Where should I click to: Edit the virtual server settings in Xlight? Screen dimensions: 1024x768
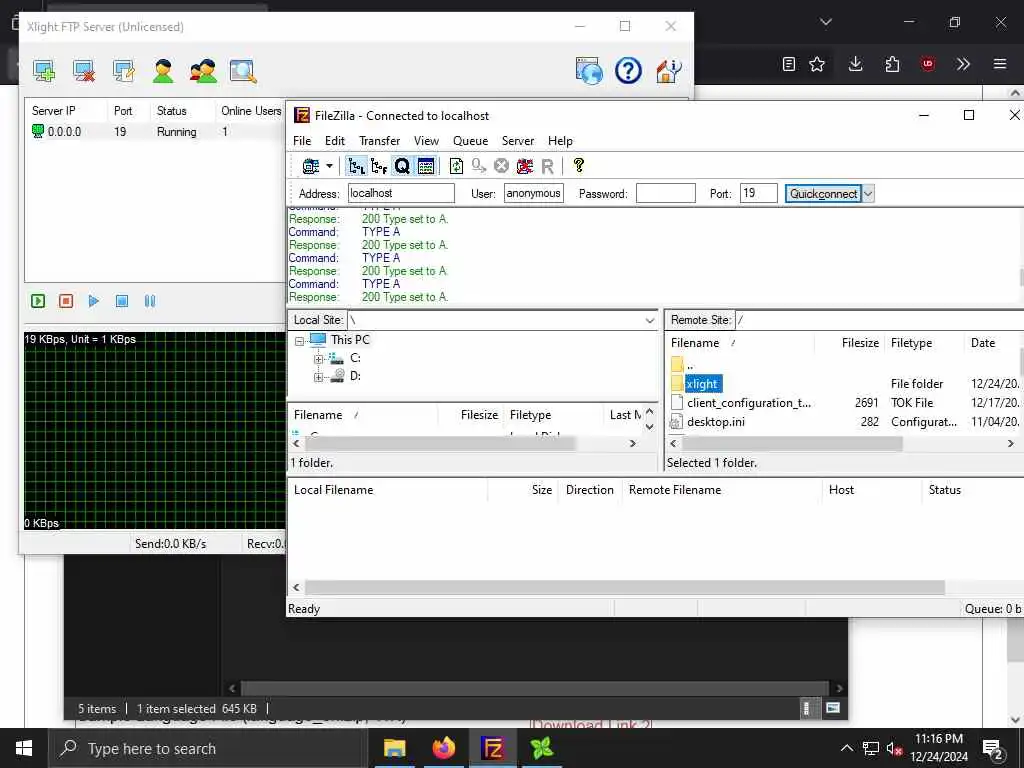click(x=123, y=71)
